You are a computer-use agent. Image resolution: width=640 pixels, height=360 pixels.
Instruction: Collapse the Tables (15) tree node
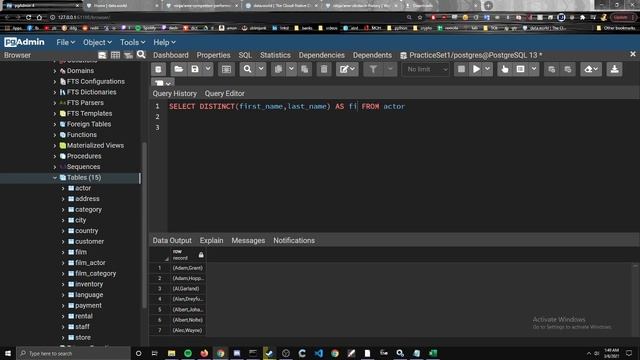click(x=55, y=178)
